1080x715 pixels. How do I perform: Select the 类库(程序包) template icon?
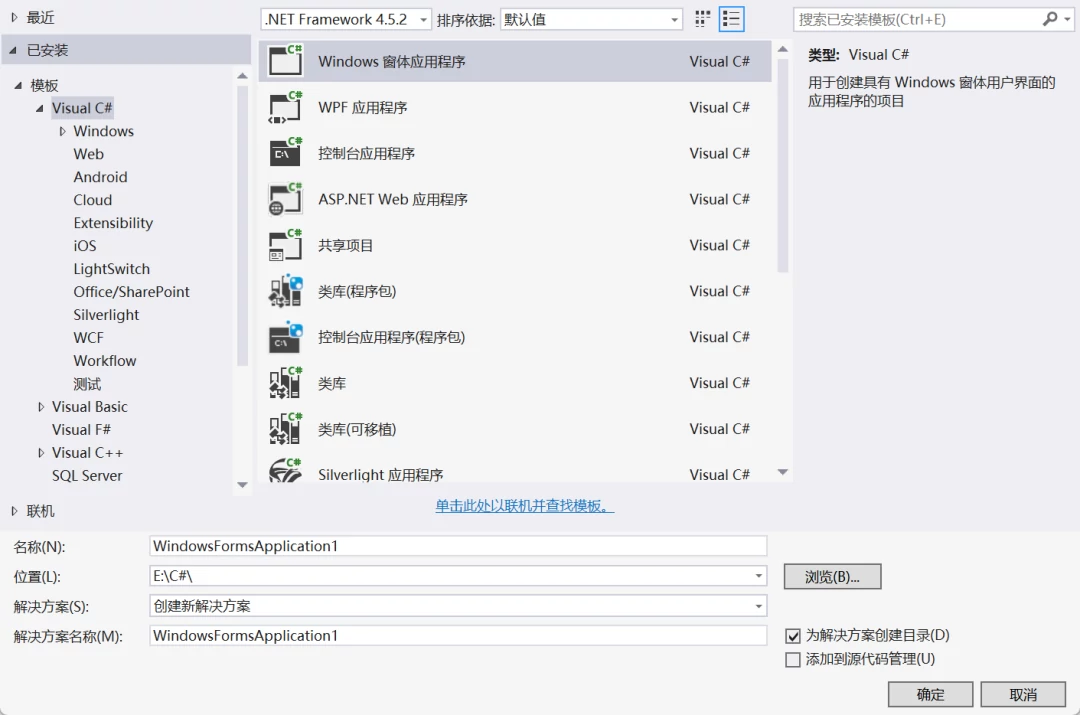coord(285,291)
